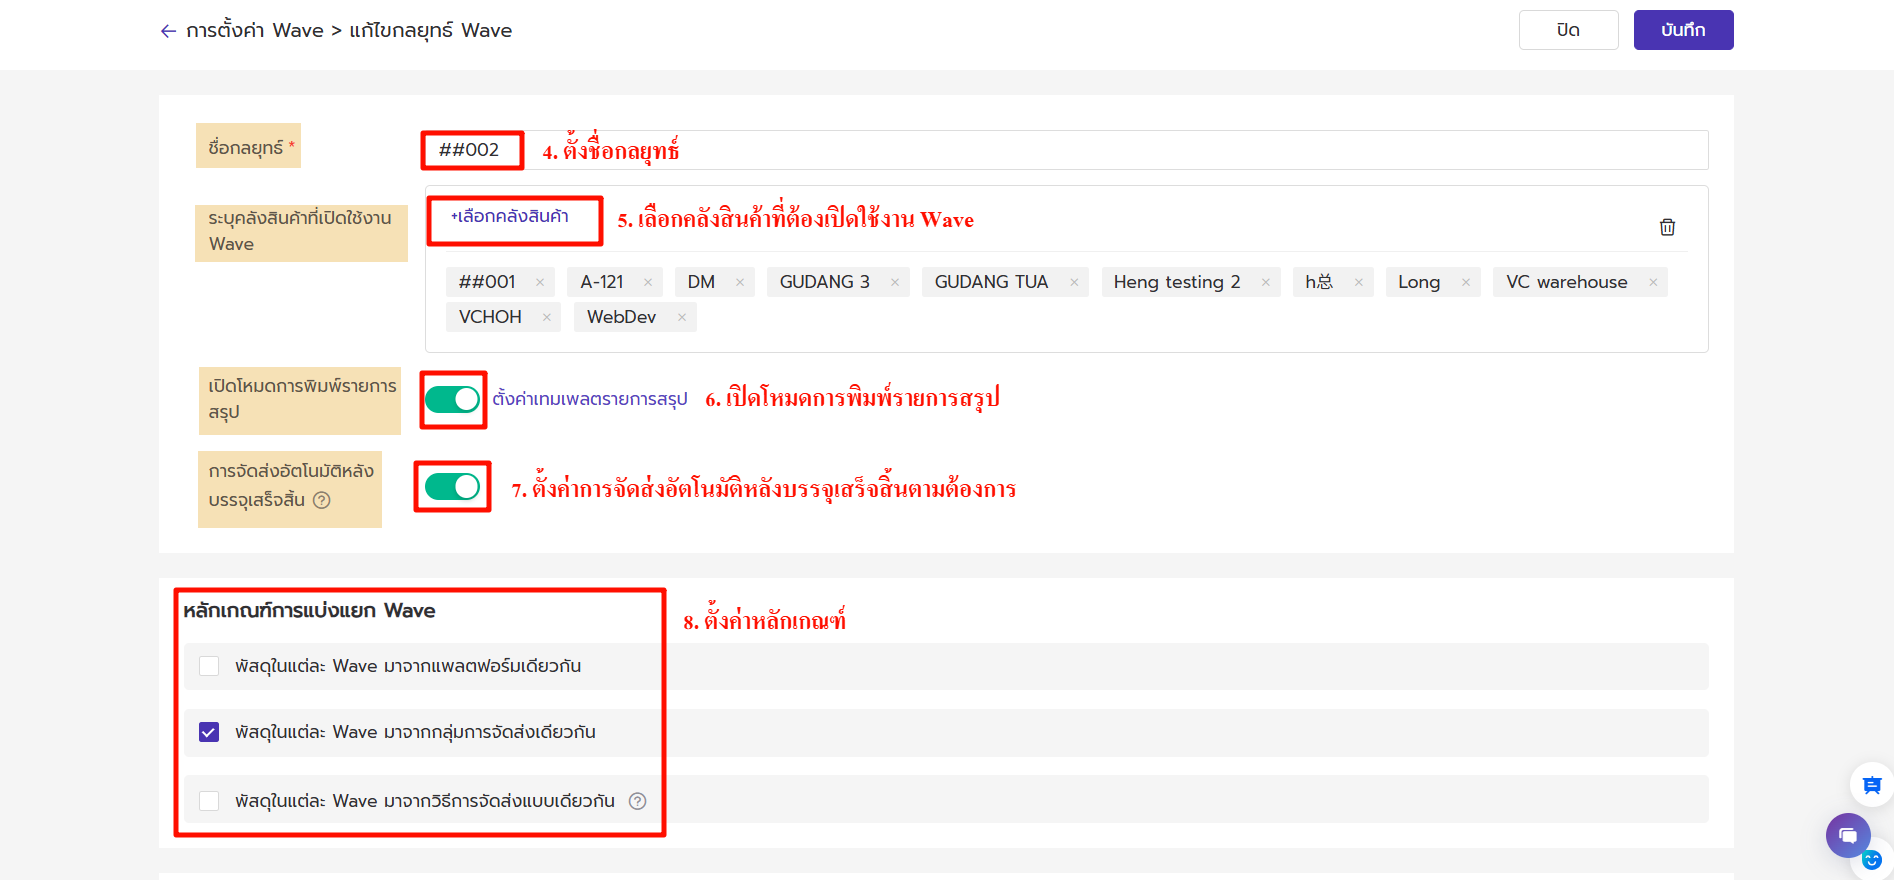
Task: Disable auto-shipping after packing toggle
Action: click(453, 487)
